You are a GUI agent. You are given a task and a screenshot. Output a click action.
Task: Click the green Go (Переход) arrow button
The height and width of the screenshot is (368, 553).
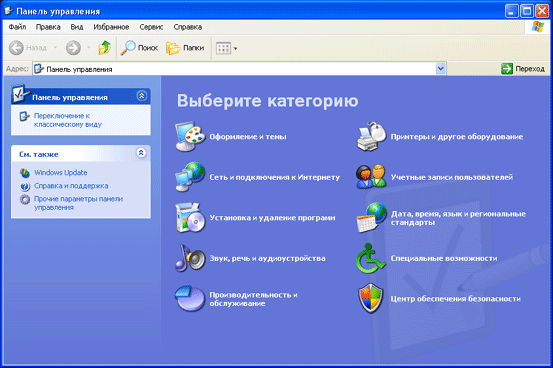pos(507,69)
